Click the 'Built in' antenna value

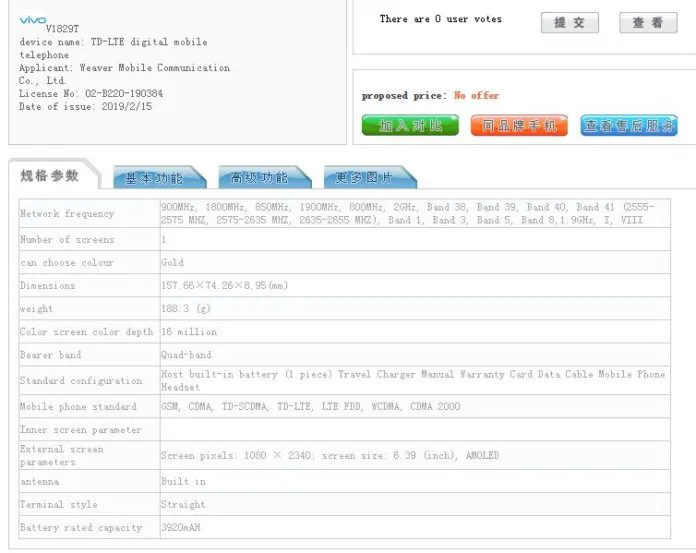[x=183, y=481]
